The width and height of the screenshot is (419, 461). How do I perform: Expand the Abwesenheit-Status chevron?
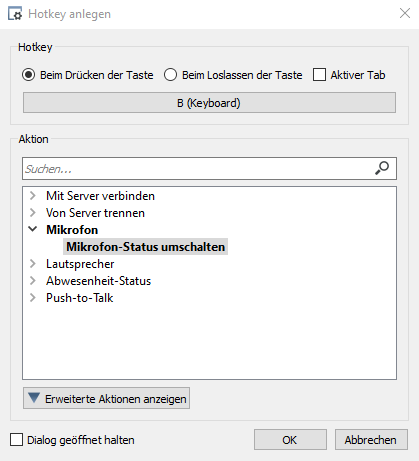click(x=33, y=280)
